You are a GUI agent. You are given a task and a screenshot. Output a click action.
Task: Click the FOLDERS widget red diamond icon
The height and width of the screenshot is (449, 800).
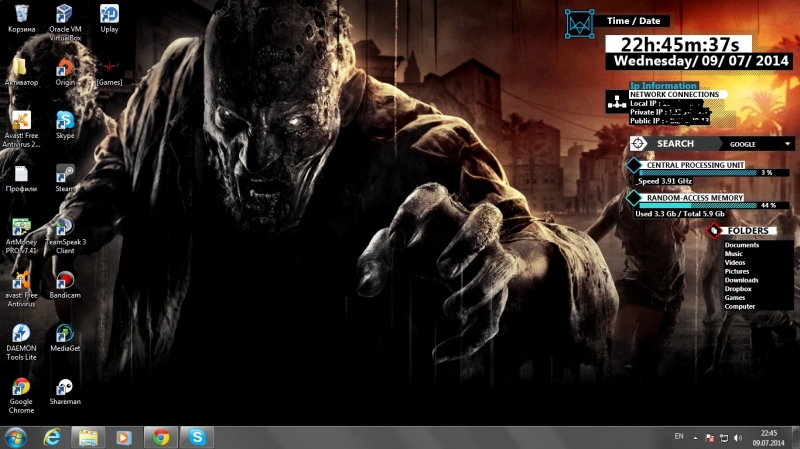click(x=714, y=231)
